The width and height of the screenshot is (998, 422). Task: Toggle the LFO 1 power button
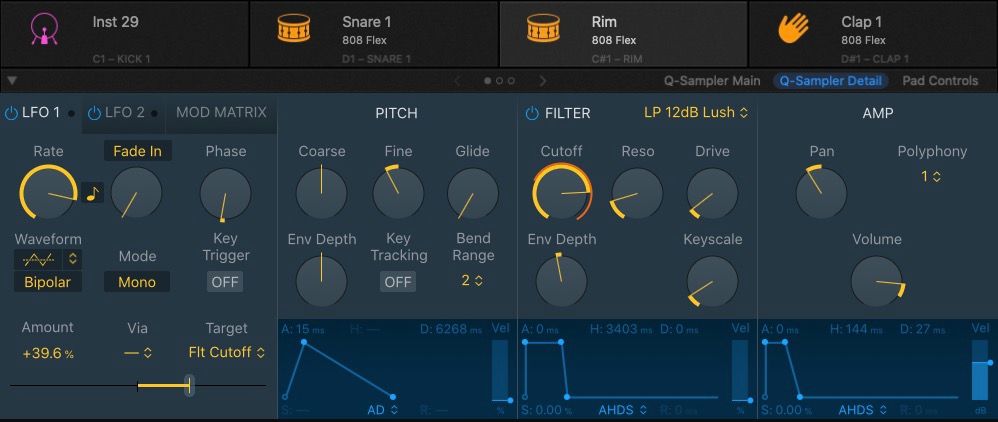[x=11, y=113]
